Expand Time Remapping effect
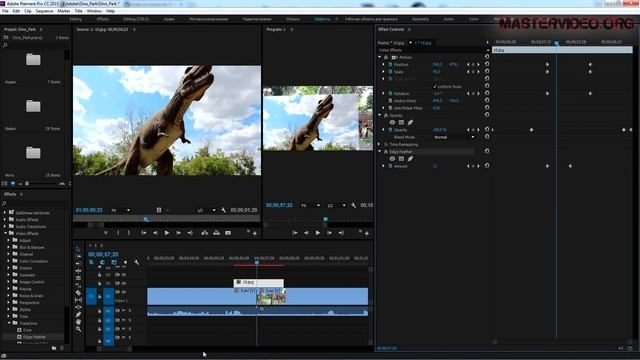 (380, 144)
